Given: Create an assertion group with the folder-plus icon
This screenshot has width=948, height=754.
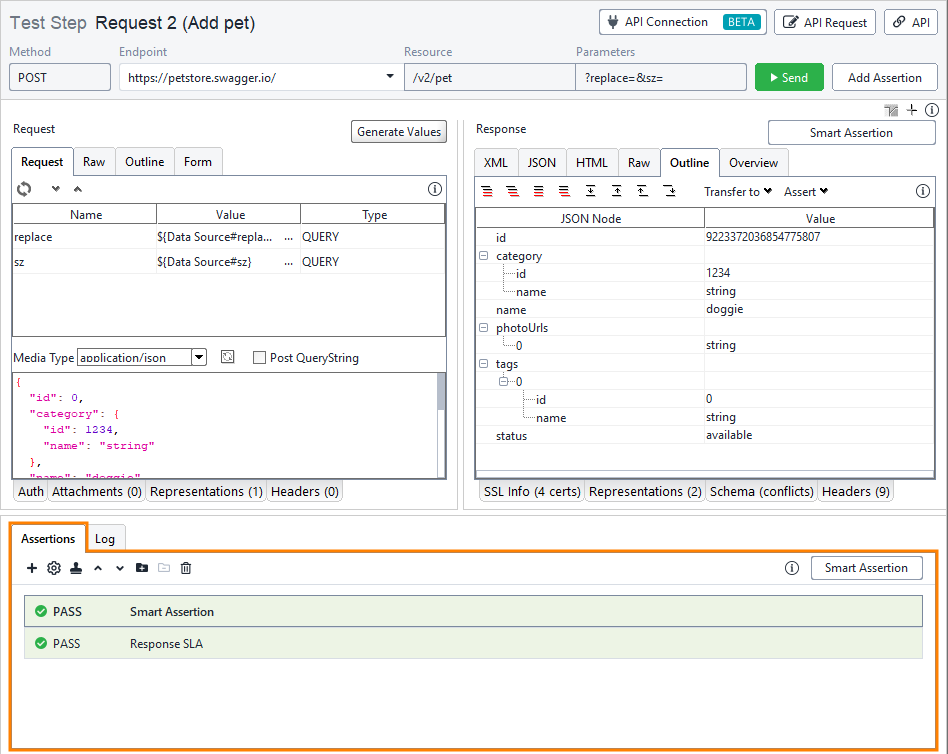Looking at the screenshot, I should (x=142, y=568).
